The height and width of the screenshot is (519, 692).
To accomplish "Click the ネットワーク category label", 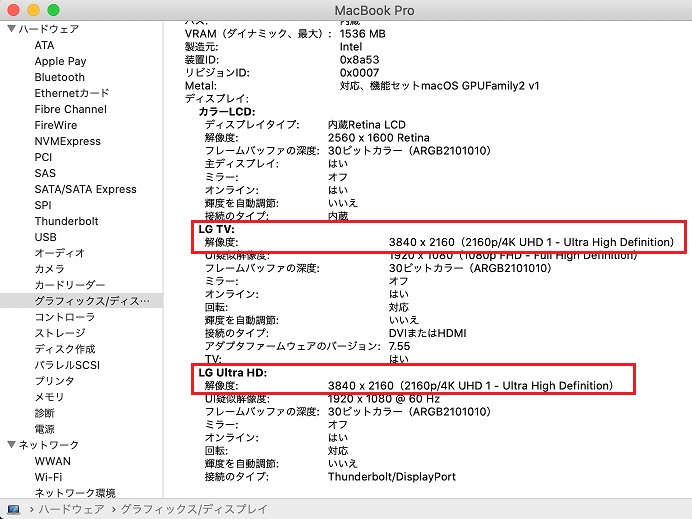I will pyautogui.click(x=49, y=445).
